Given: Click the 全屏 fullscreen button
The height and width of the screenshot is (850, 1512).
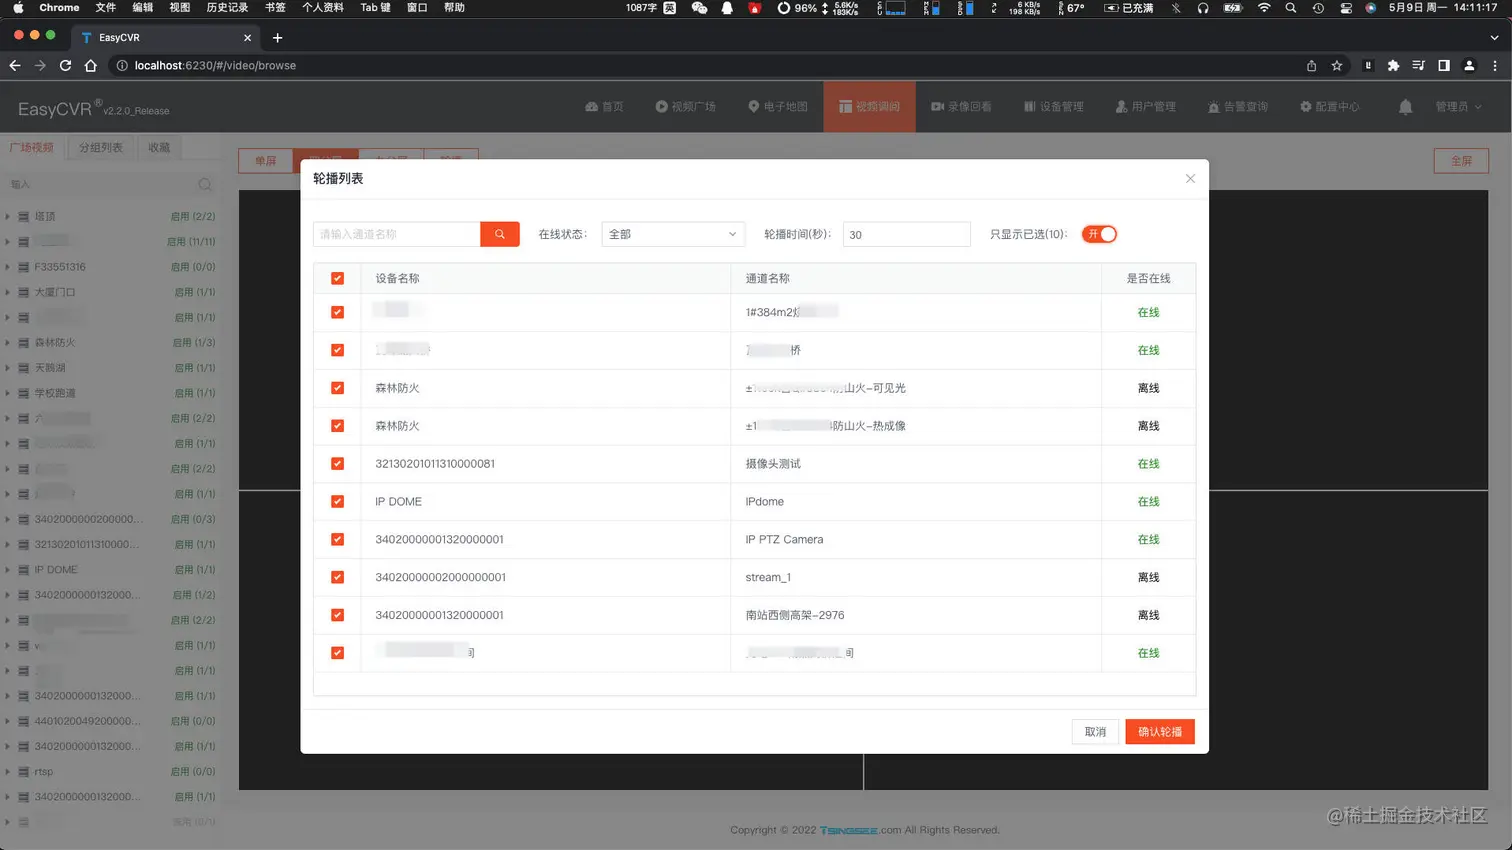Looking at the screenshot, I should pos(1461,161).
